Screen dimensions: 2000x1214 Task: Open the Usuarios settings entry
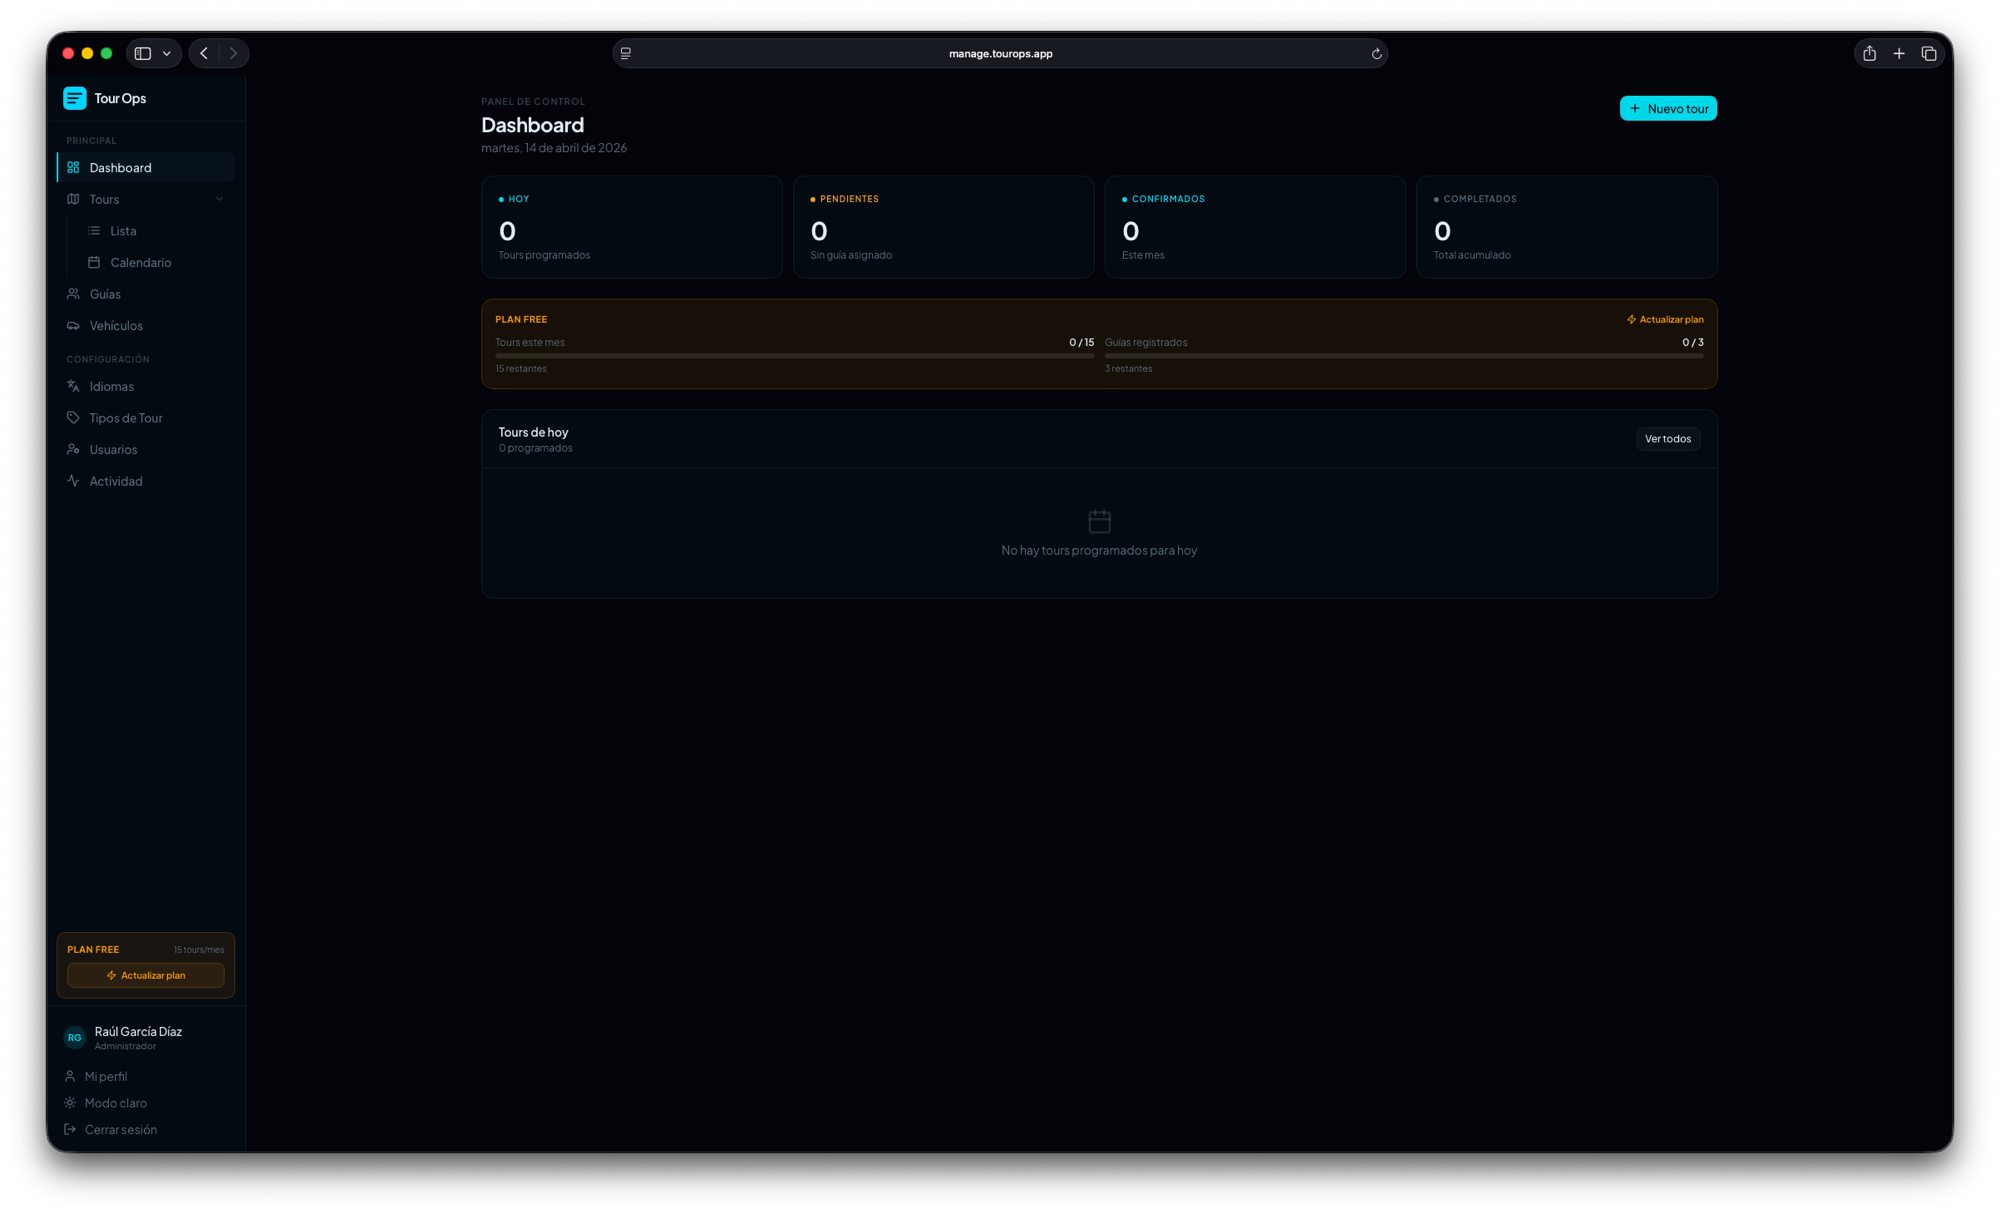(113, 449)
